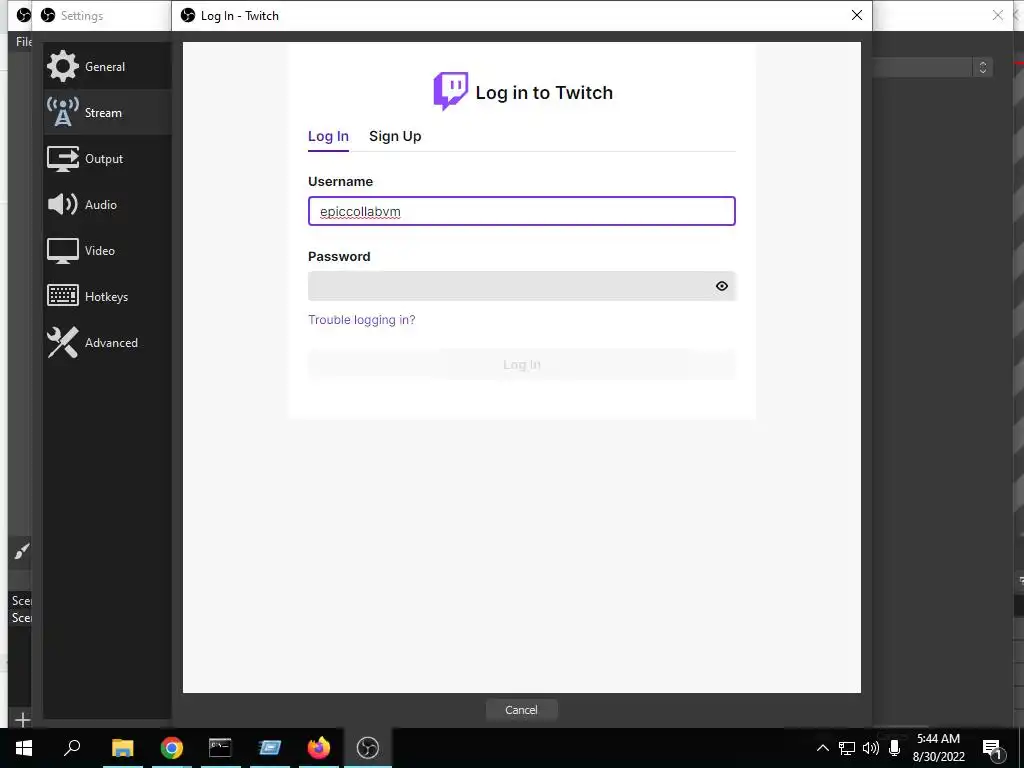Open the taskbar clock and date
Viewport: 1024px width, 768px height.
[x=938, y=748]
